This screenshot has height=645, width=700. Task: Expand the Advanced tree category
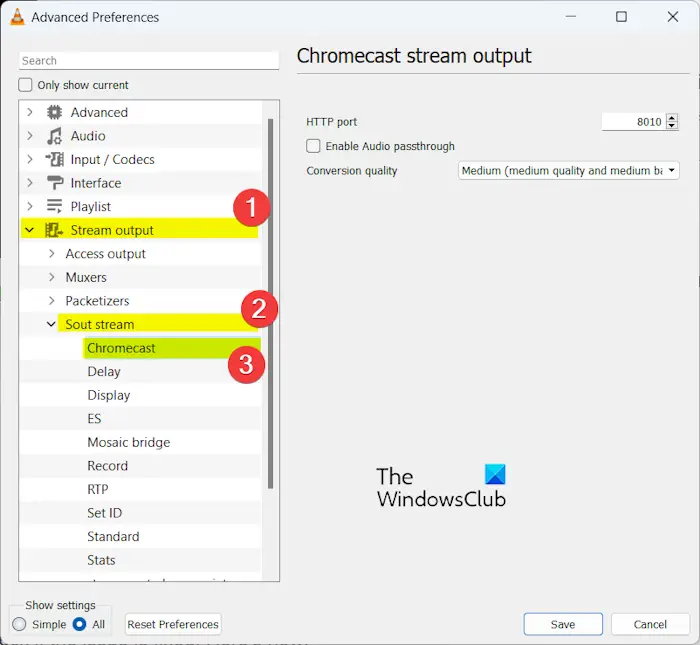(30, 112)
